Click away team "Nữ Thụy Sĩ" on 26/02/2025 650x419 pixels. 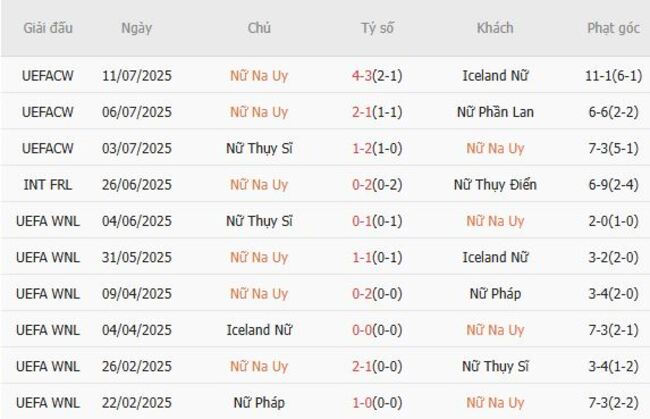[494, 366]
